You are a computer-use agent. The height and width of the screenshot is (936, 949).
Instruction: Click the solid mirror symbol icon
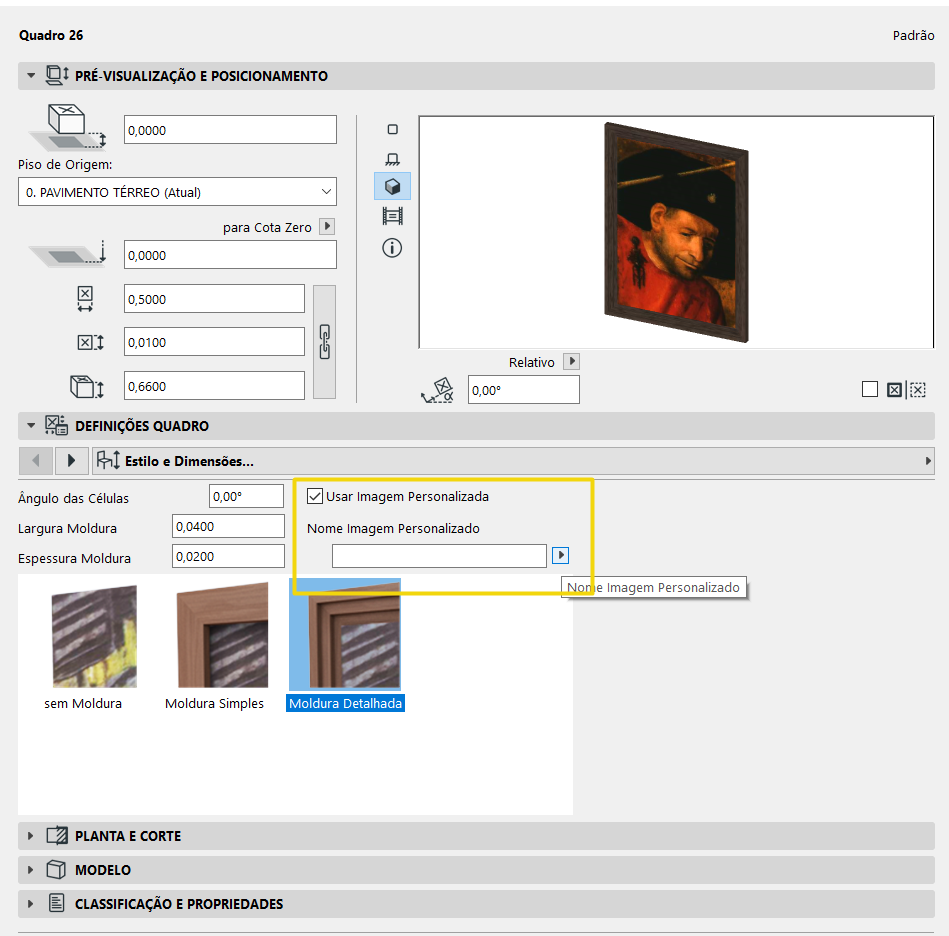coord(895,390)
